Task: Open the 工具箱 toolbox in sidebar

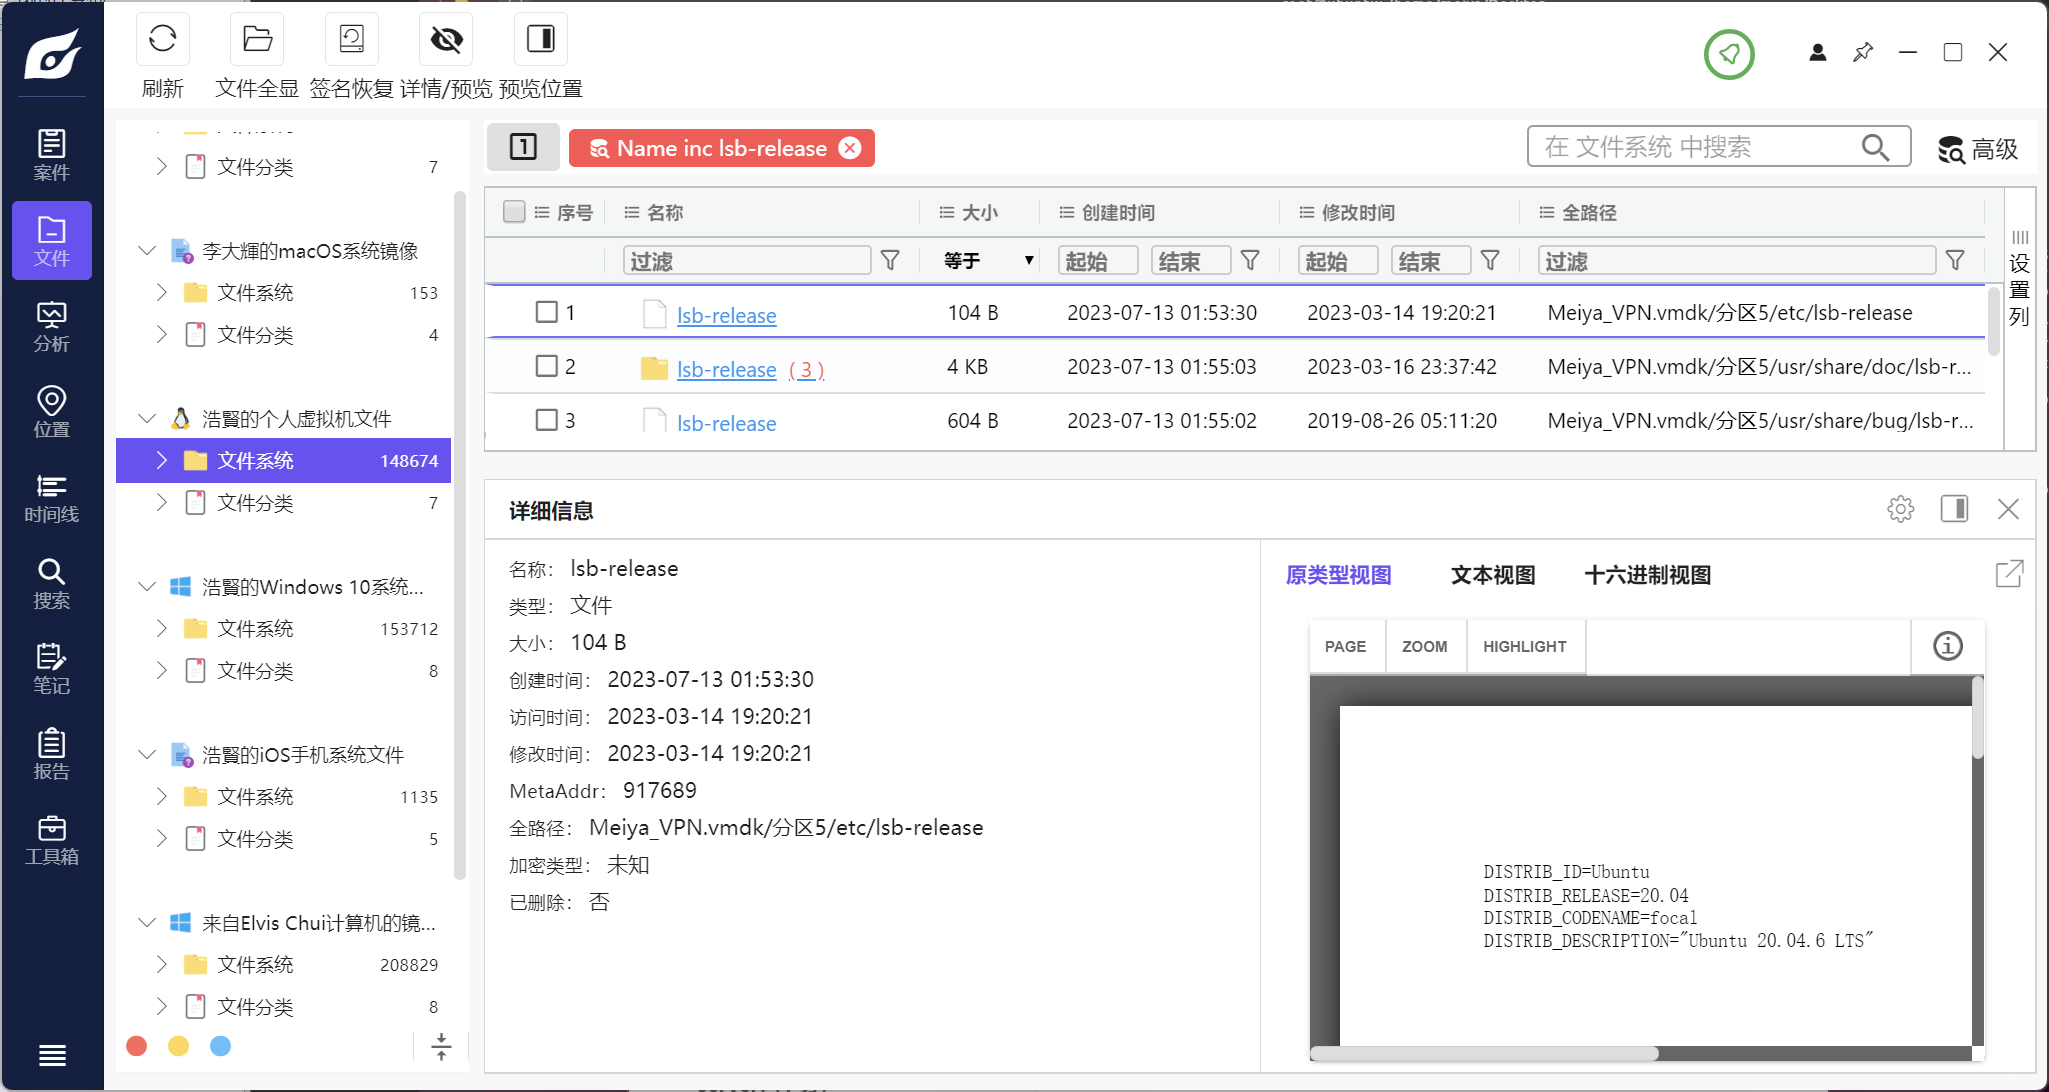Action: [x=51, y=840]
